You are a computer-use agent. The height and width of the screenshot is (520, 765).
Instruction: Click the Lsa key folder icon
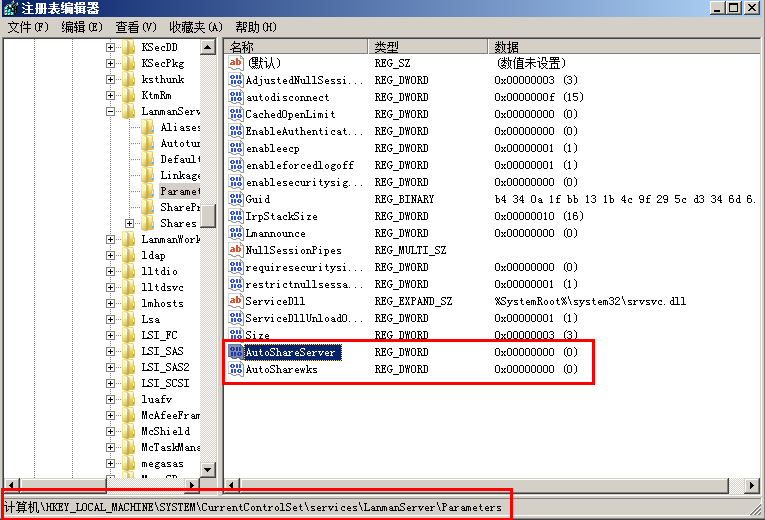tap(129, 319)
